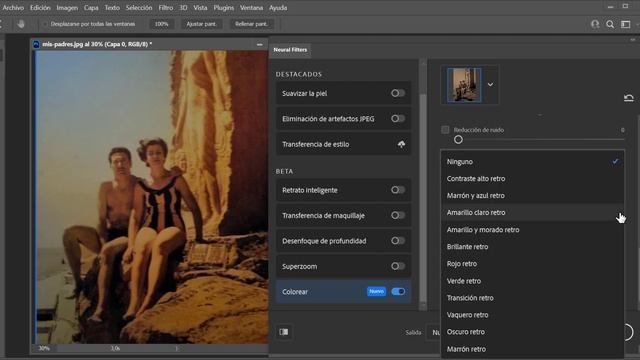Open the Ayuda menu
This screenshot has height=360, width=640.
tap(278, 8)
